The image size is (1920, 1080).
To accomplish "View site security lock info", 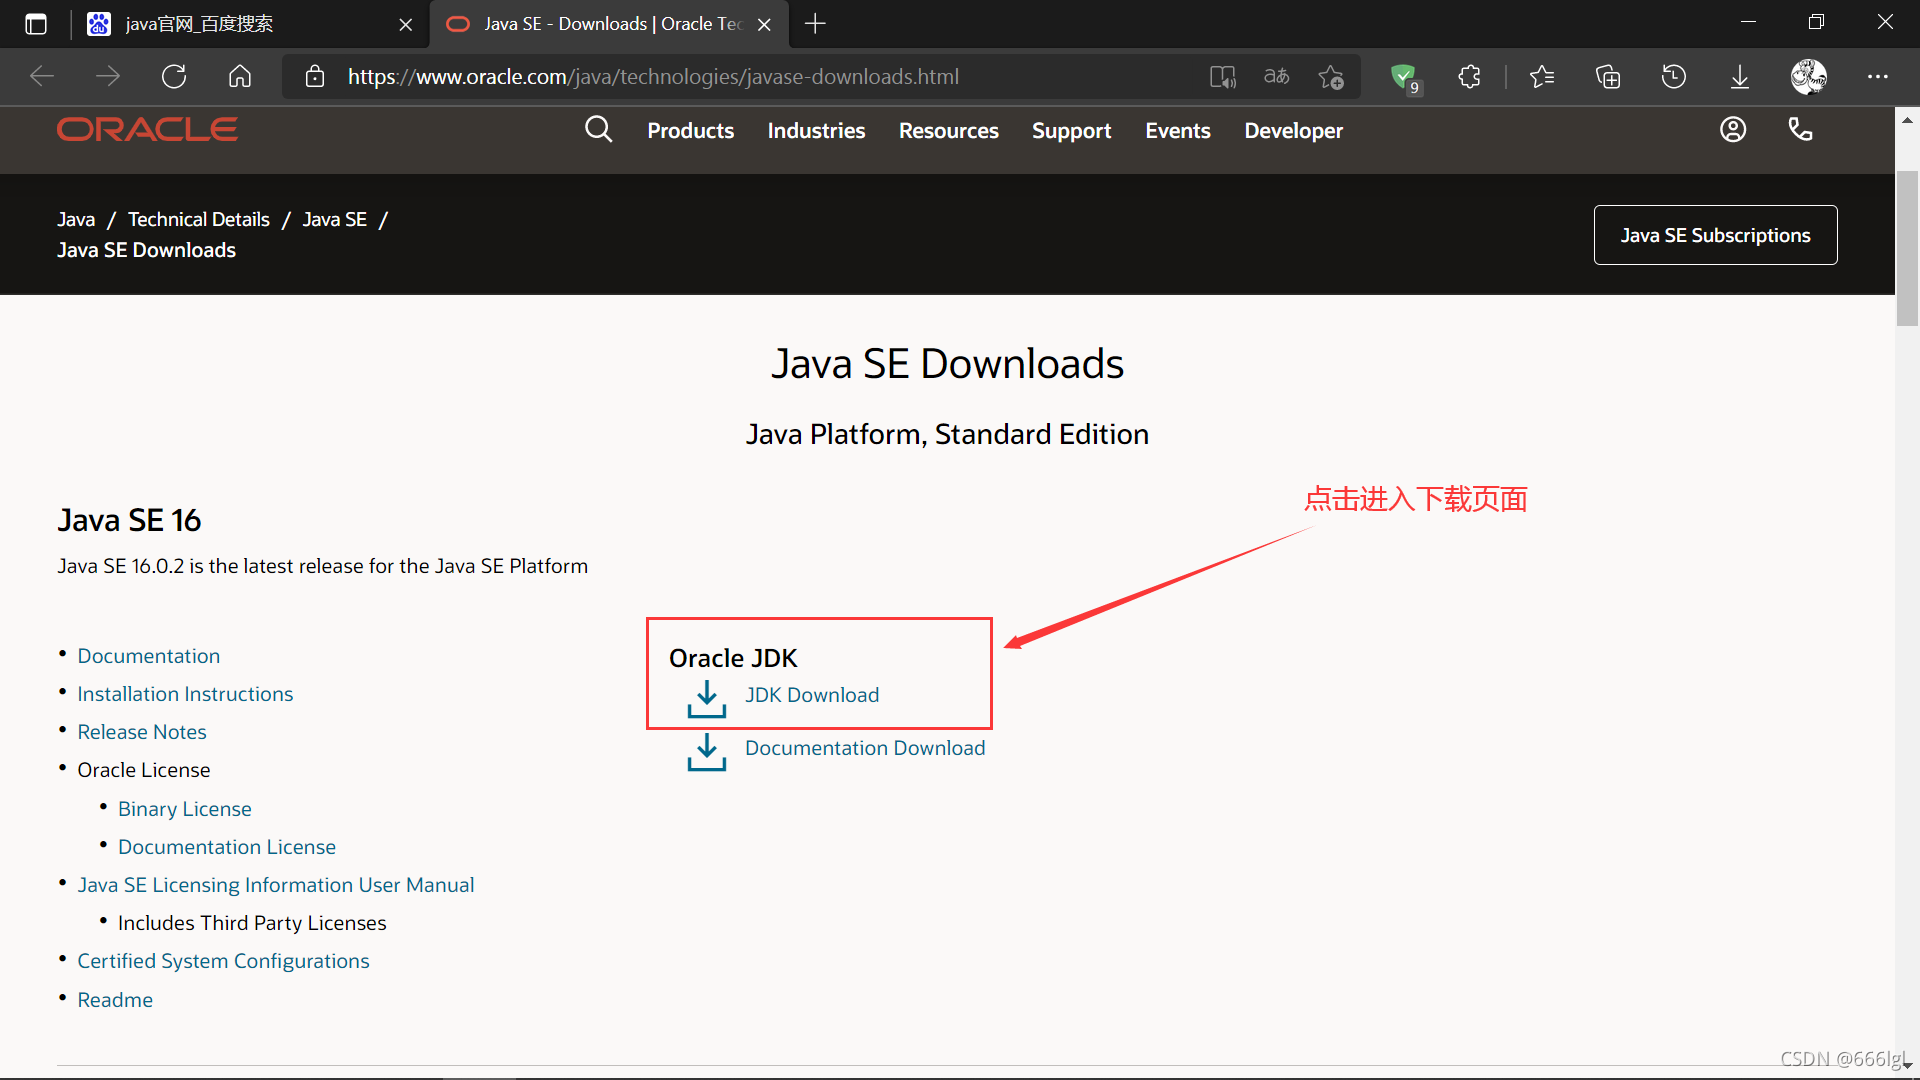I will 315,77.
